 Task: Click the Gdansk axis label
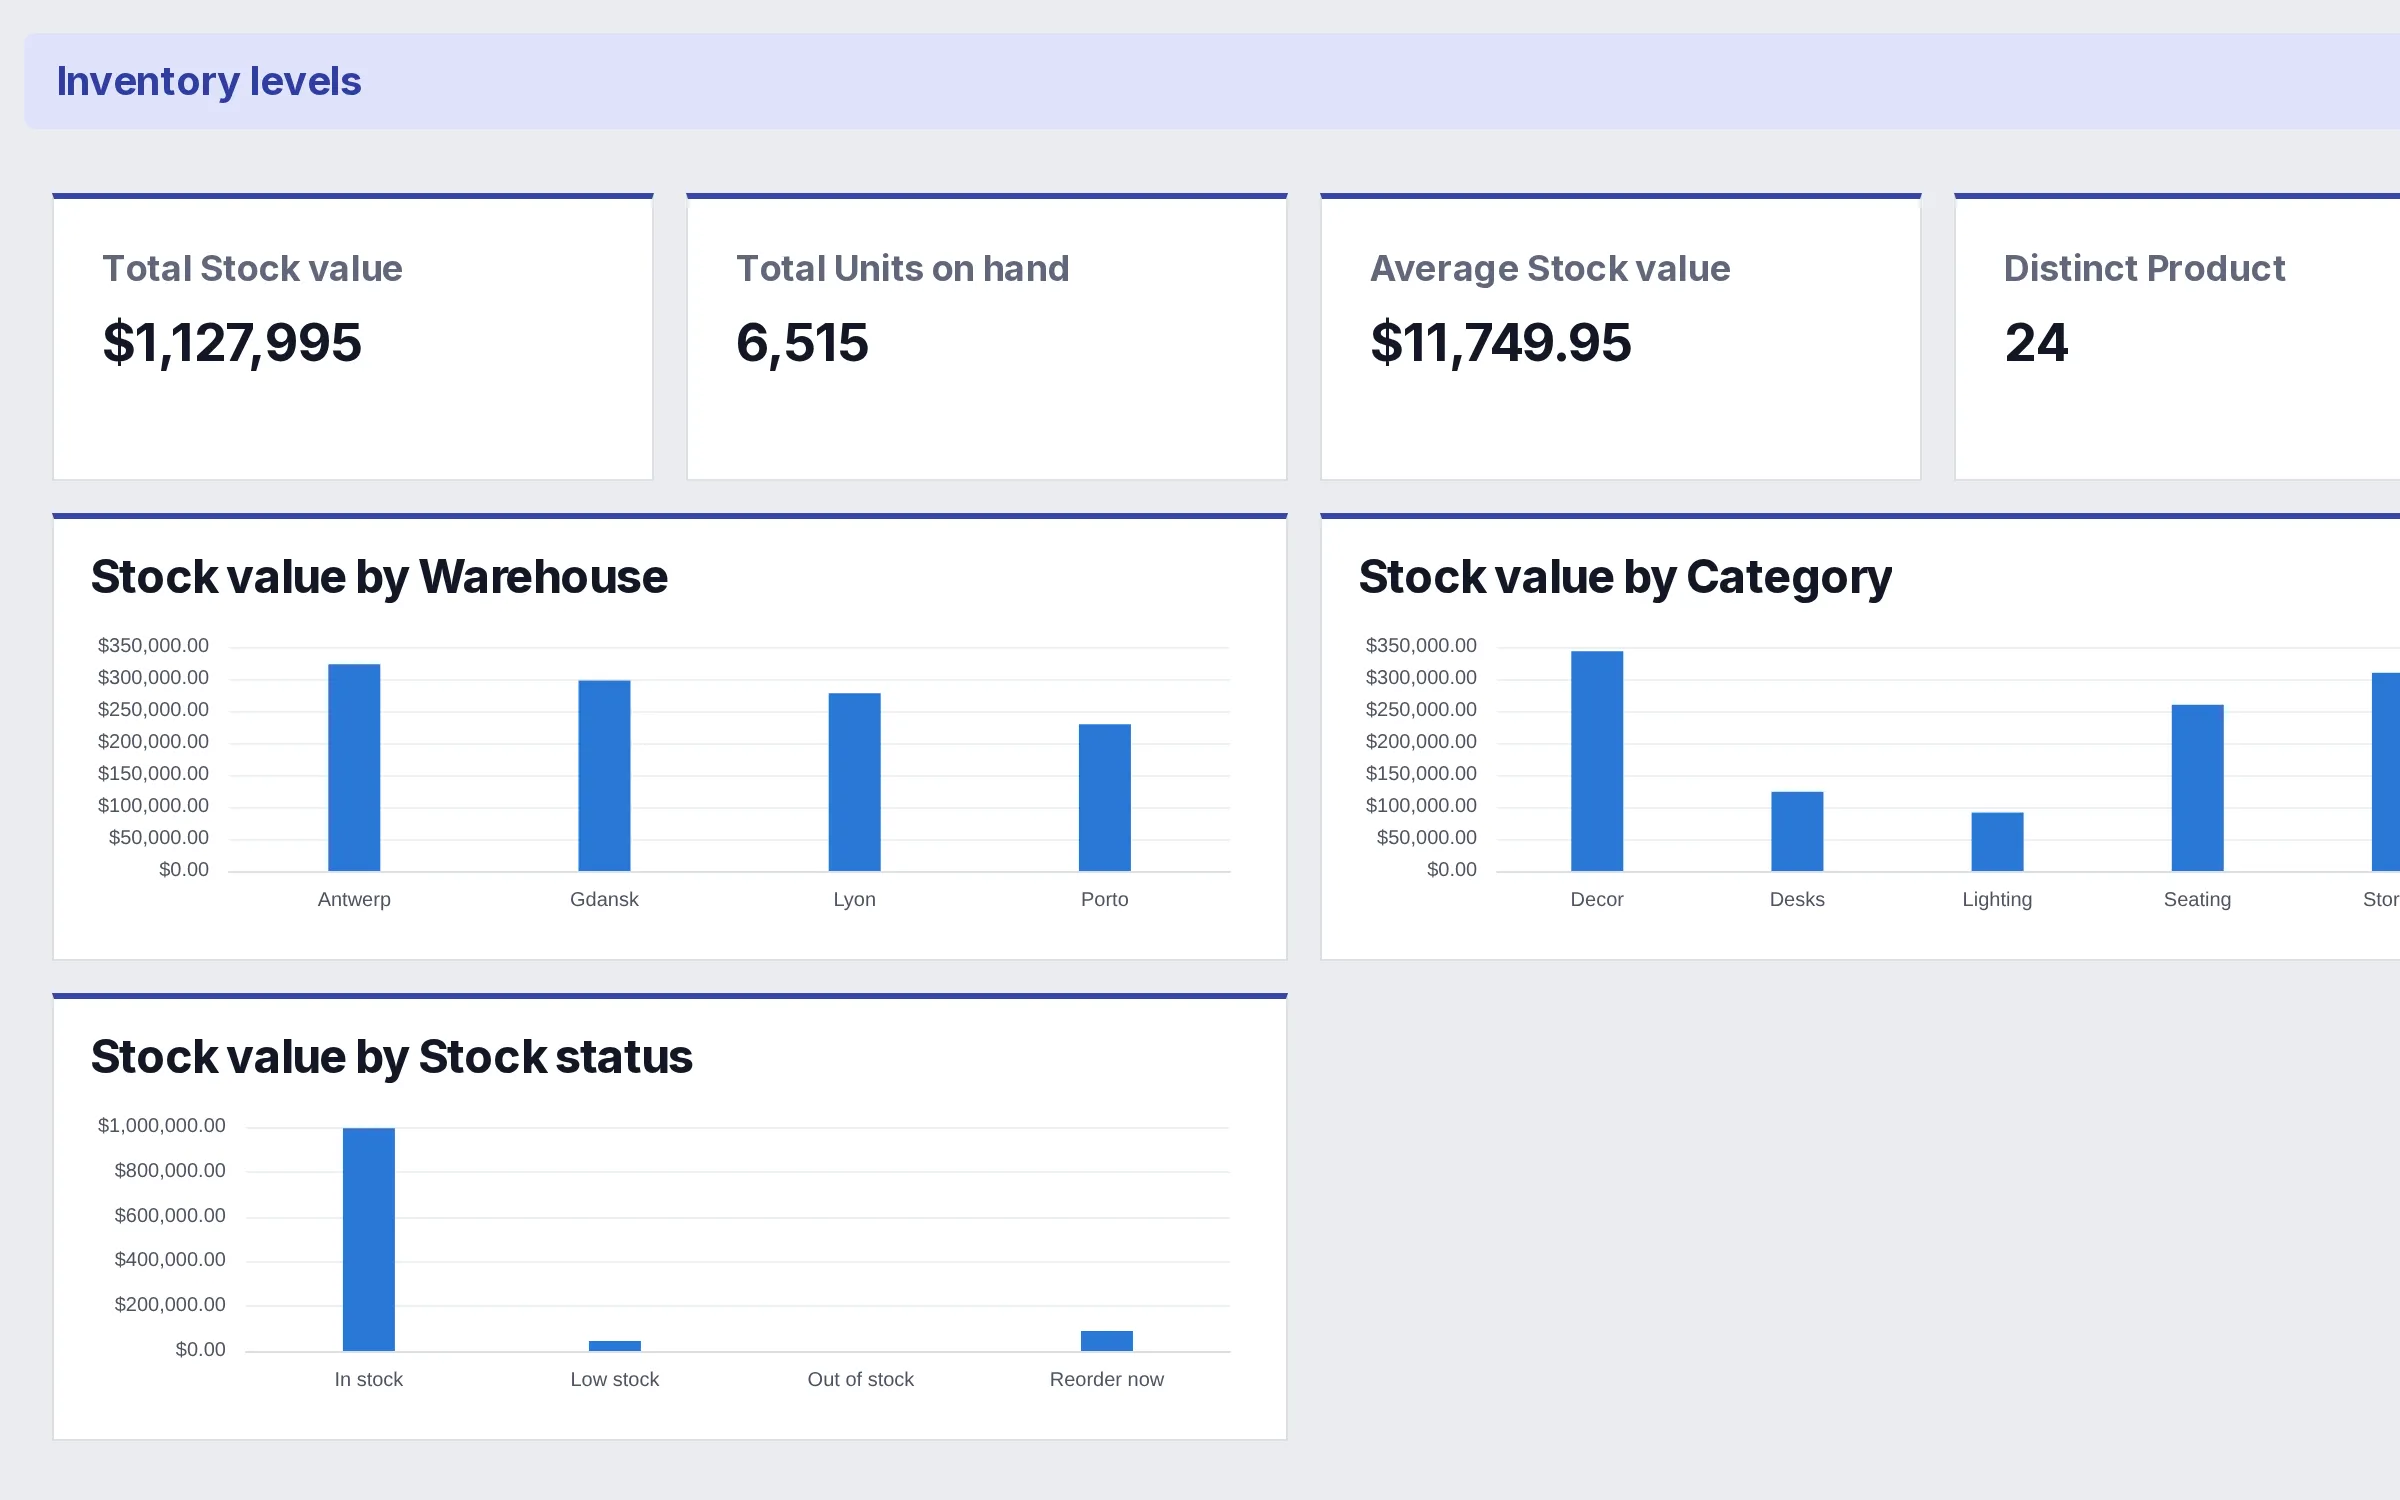604,899
